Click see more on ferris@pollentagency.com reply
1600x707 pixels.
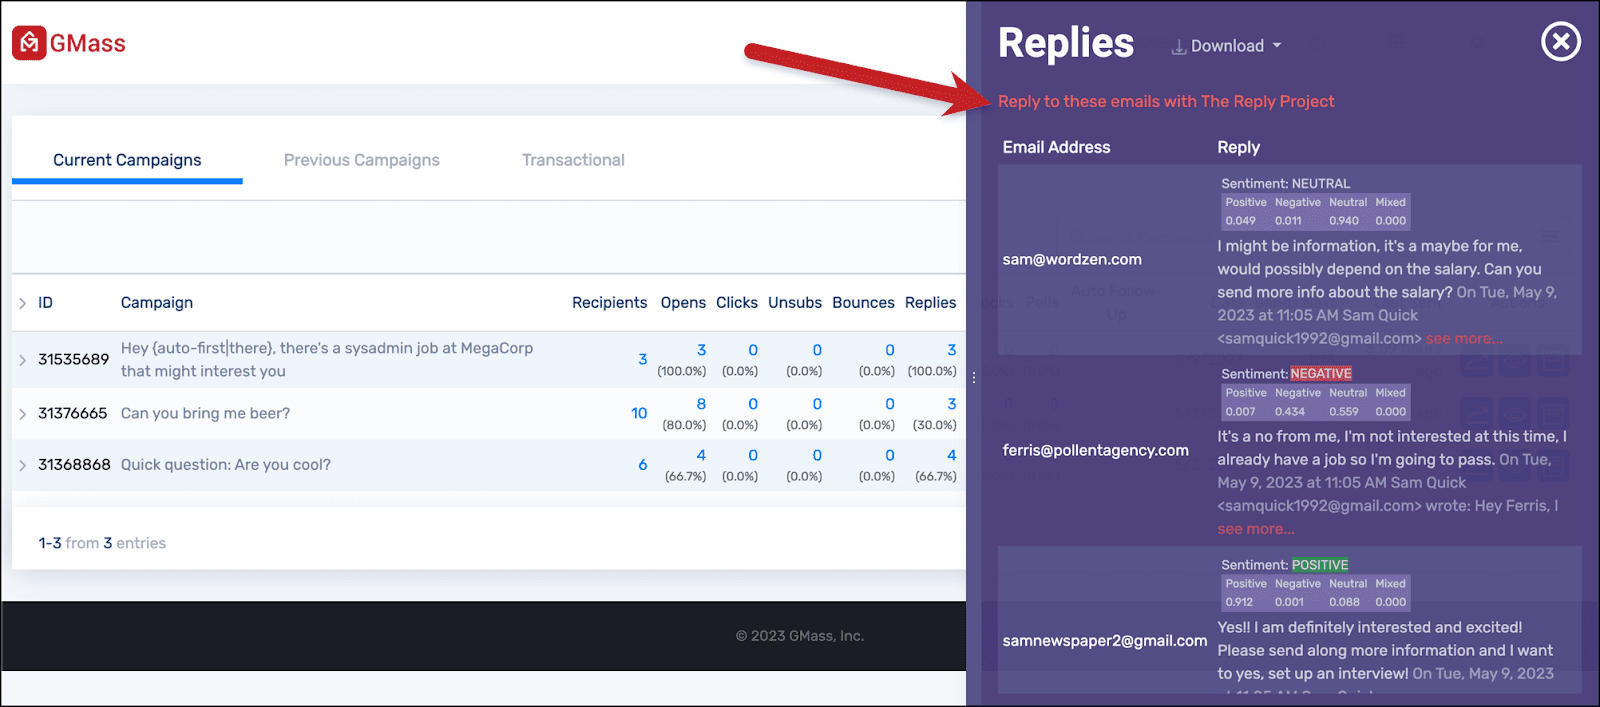pos(1256,529)
